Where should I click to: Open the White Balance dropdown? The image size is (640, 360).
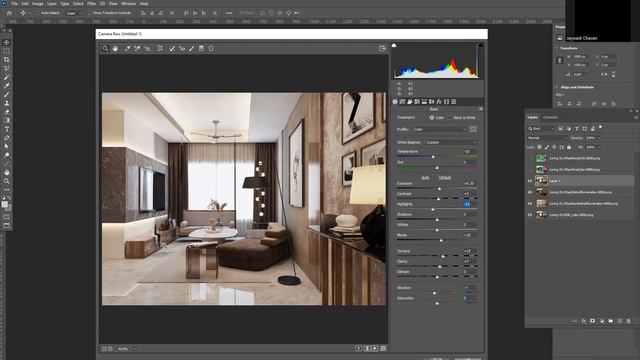point(451,142)
